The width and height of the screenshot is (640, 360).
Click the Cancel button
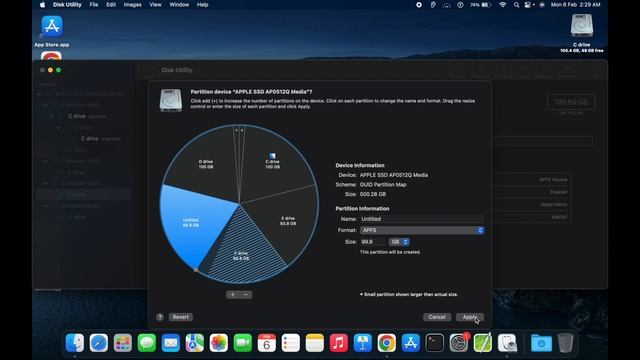pyautogui.click(x=437, y=317)
